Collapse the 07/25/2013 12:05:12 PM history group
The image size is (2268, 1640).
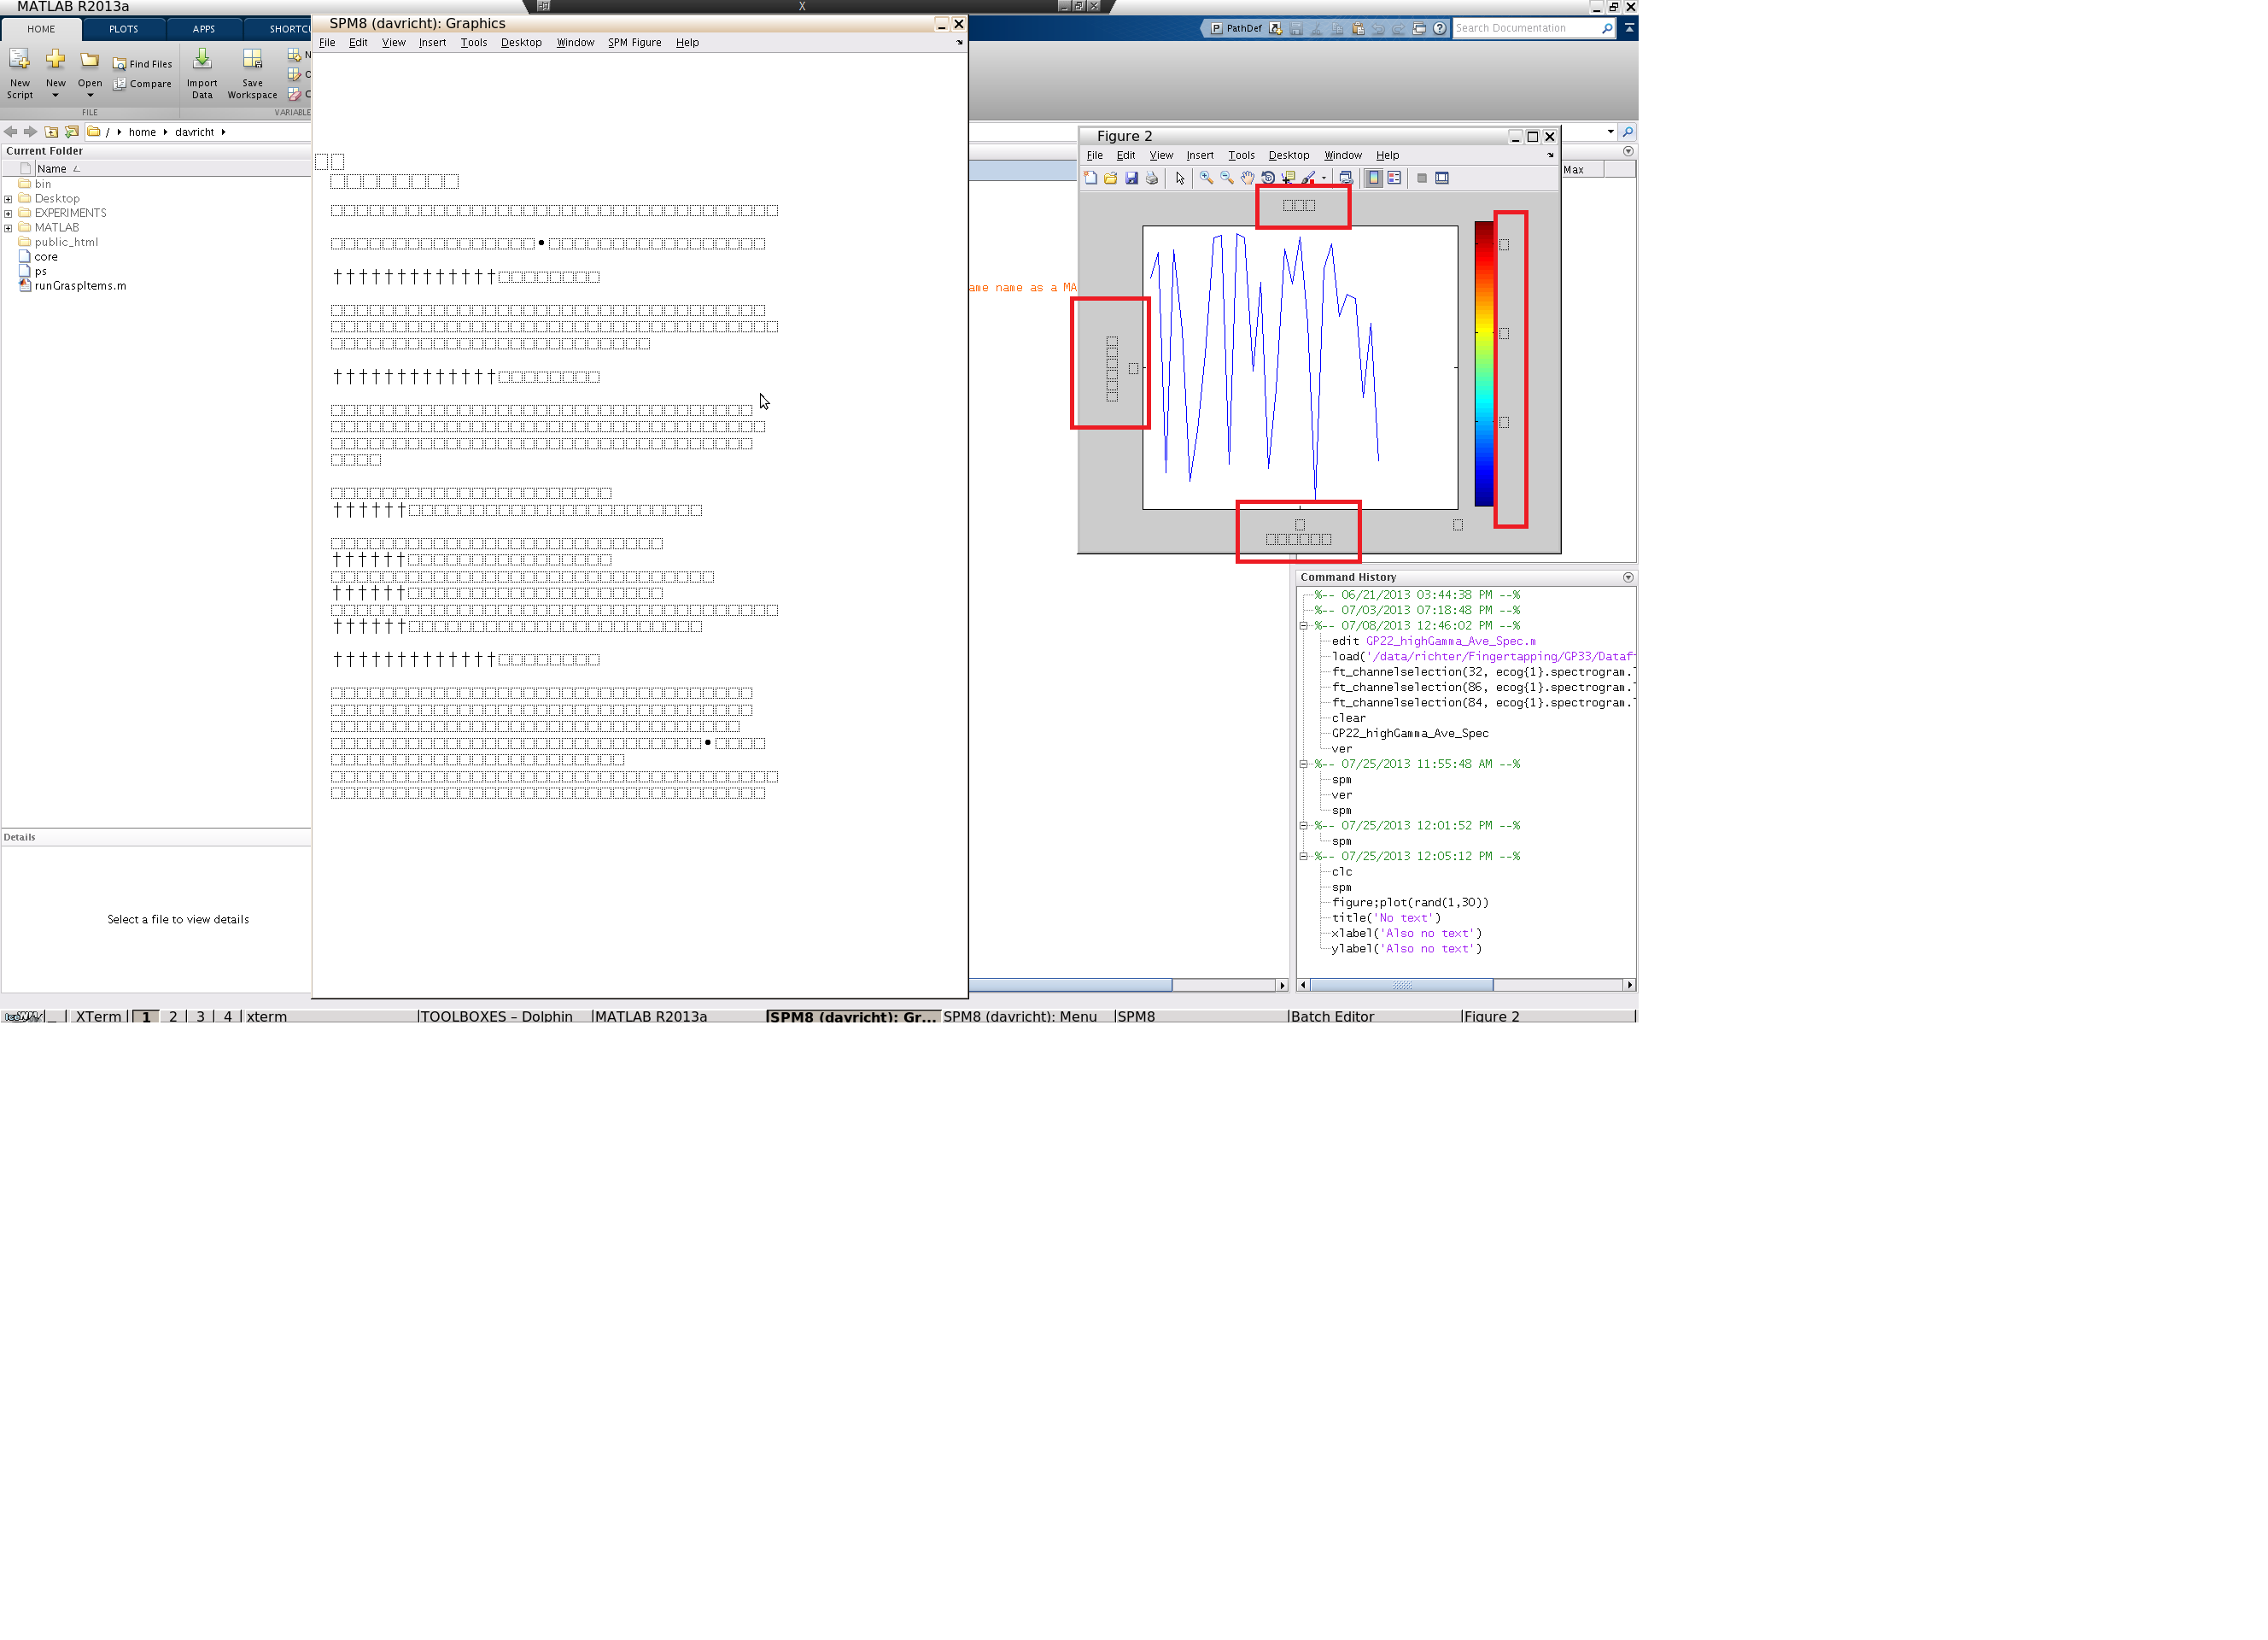point(1303,856)
